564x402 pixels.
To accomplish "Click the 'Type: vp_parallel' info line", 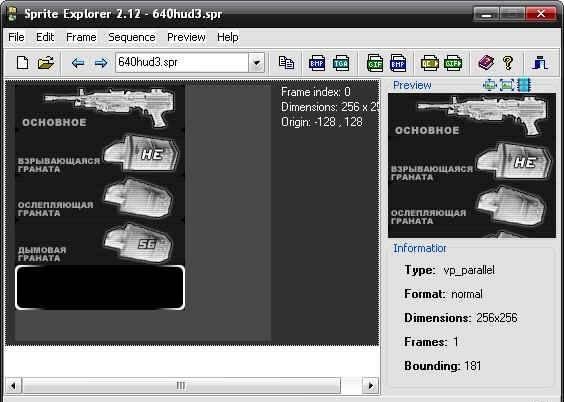I will [x=450, y=270].
